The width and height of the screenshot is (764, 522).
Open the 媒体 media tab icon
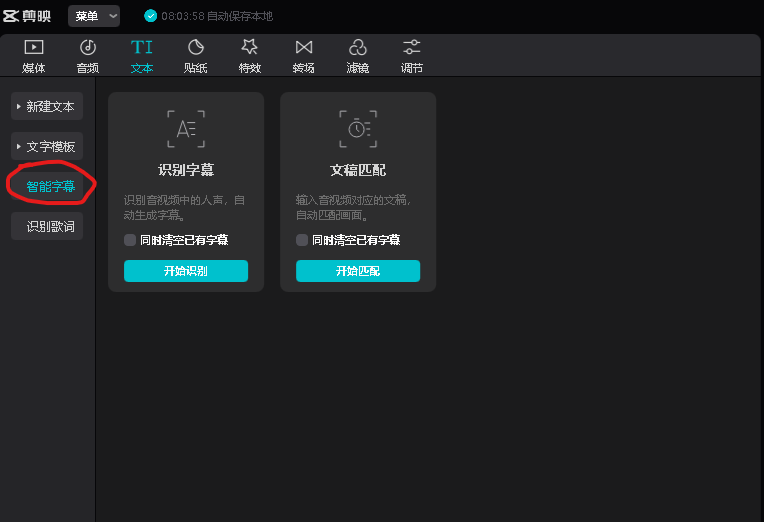[x=34, y=48]
